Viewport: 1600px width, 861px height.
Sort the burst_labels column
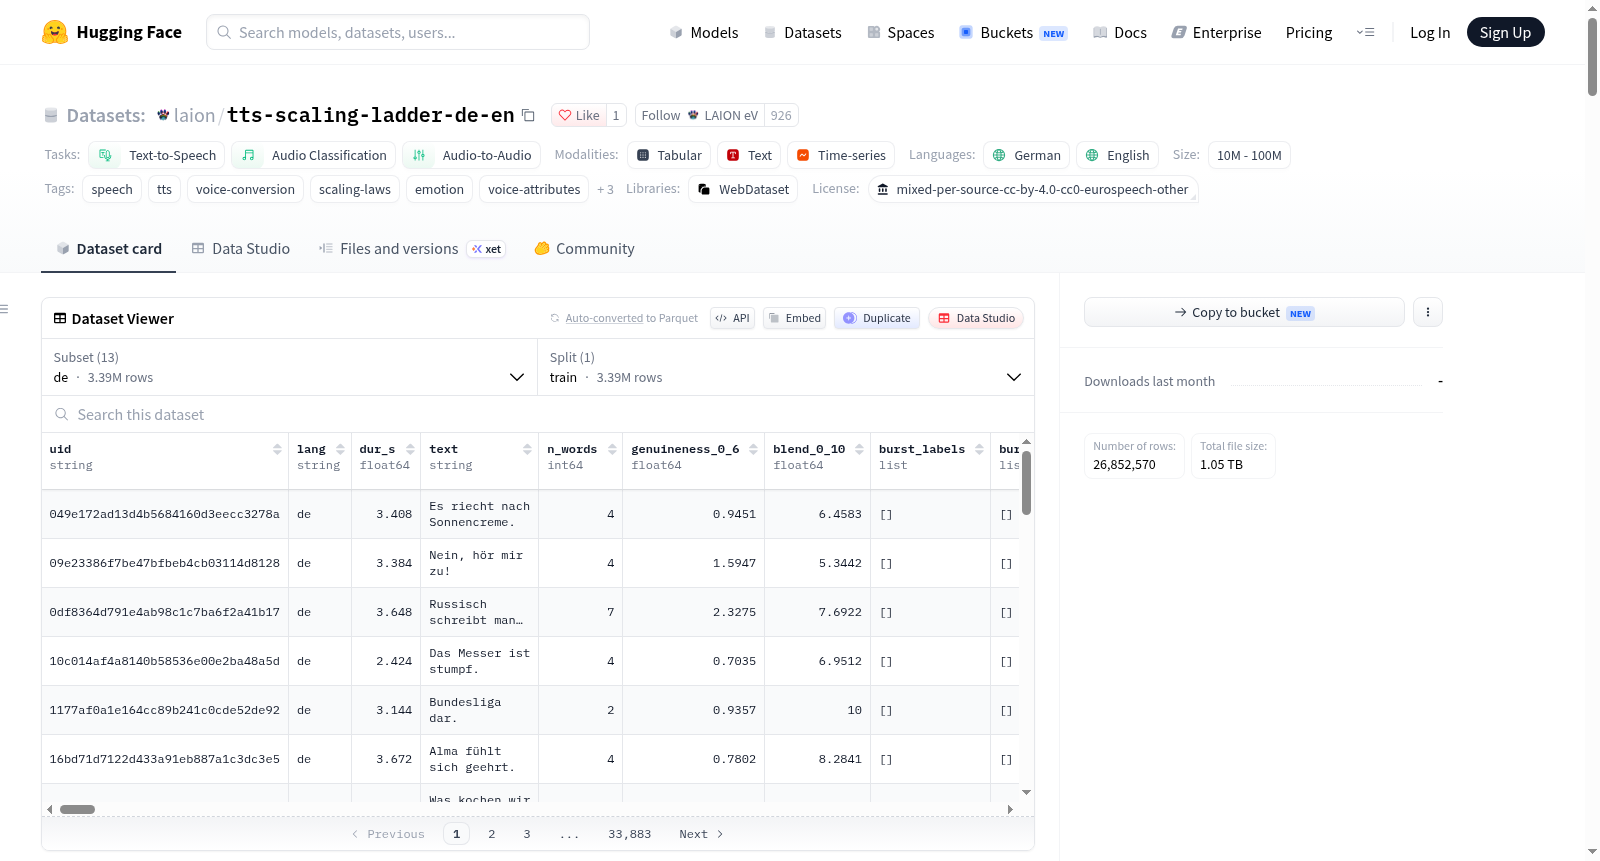pyautogui.click(x=979, y=449)
